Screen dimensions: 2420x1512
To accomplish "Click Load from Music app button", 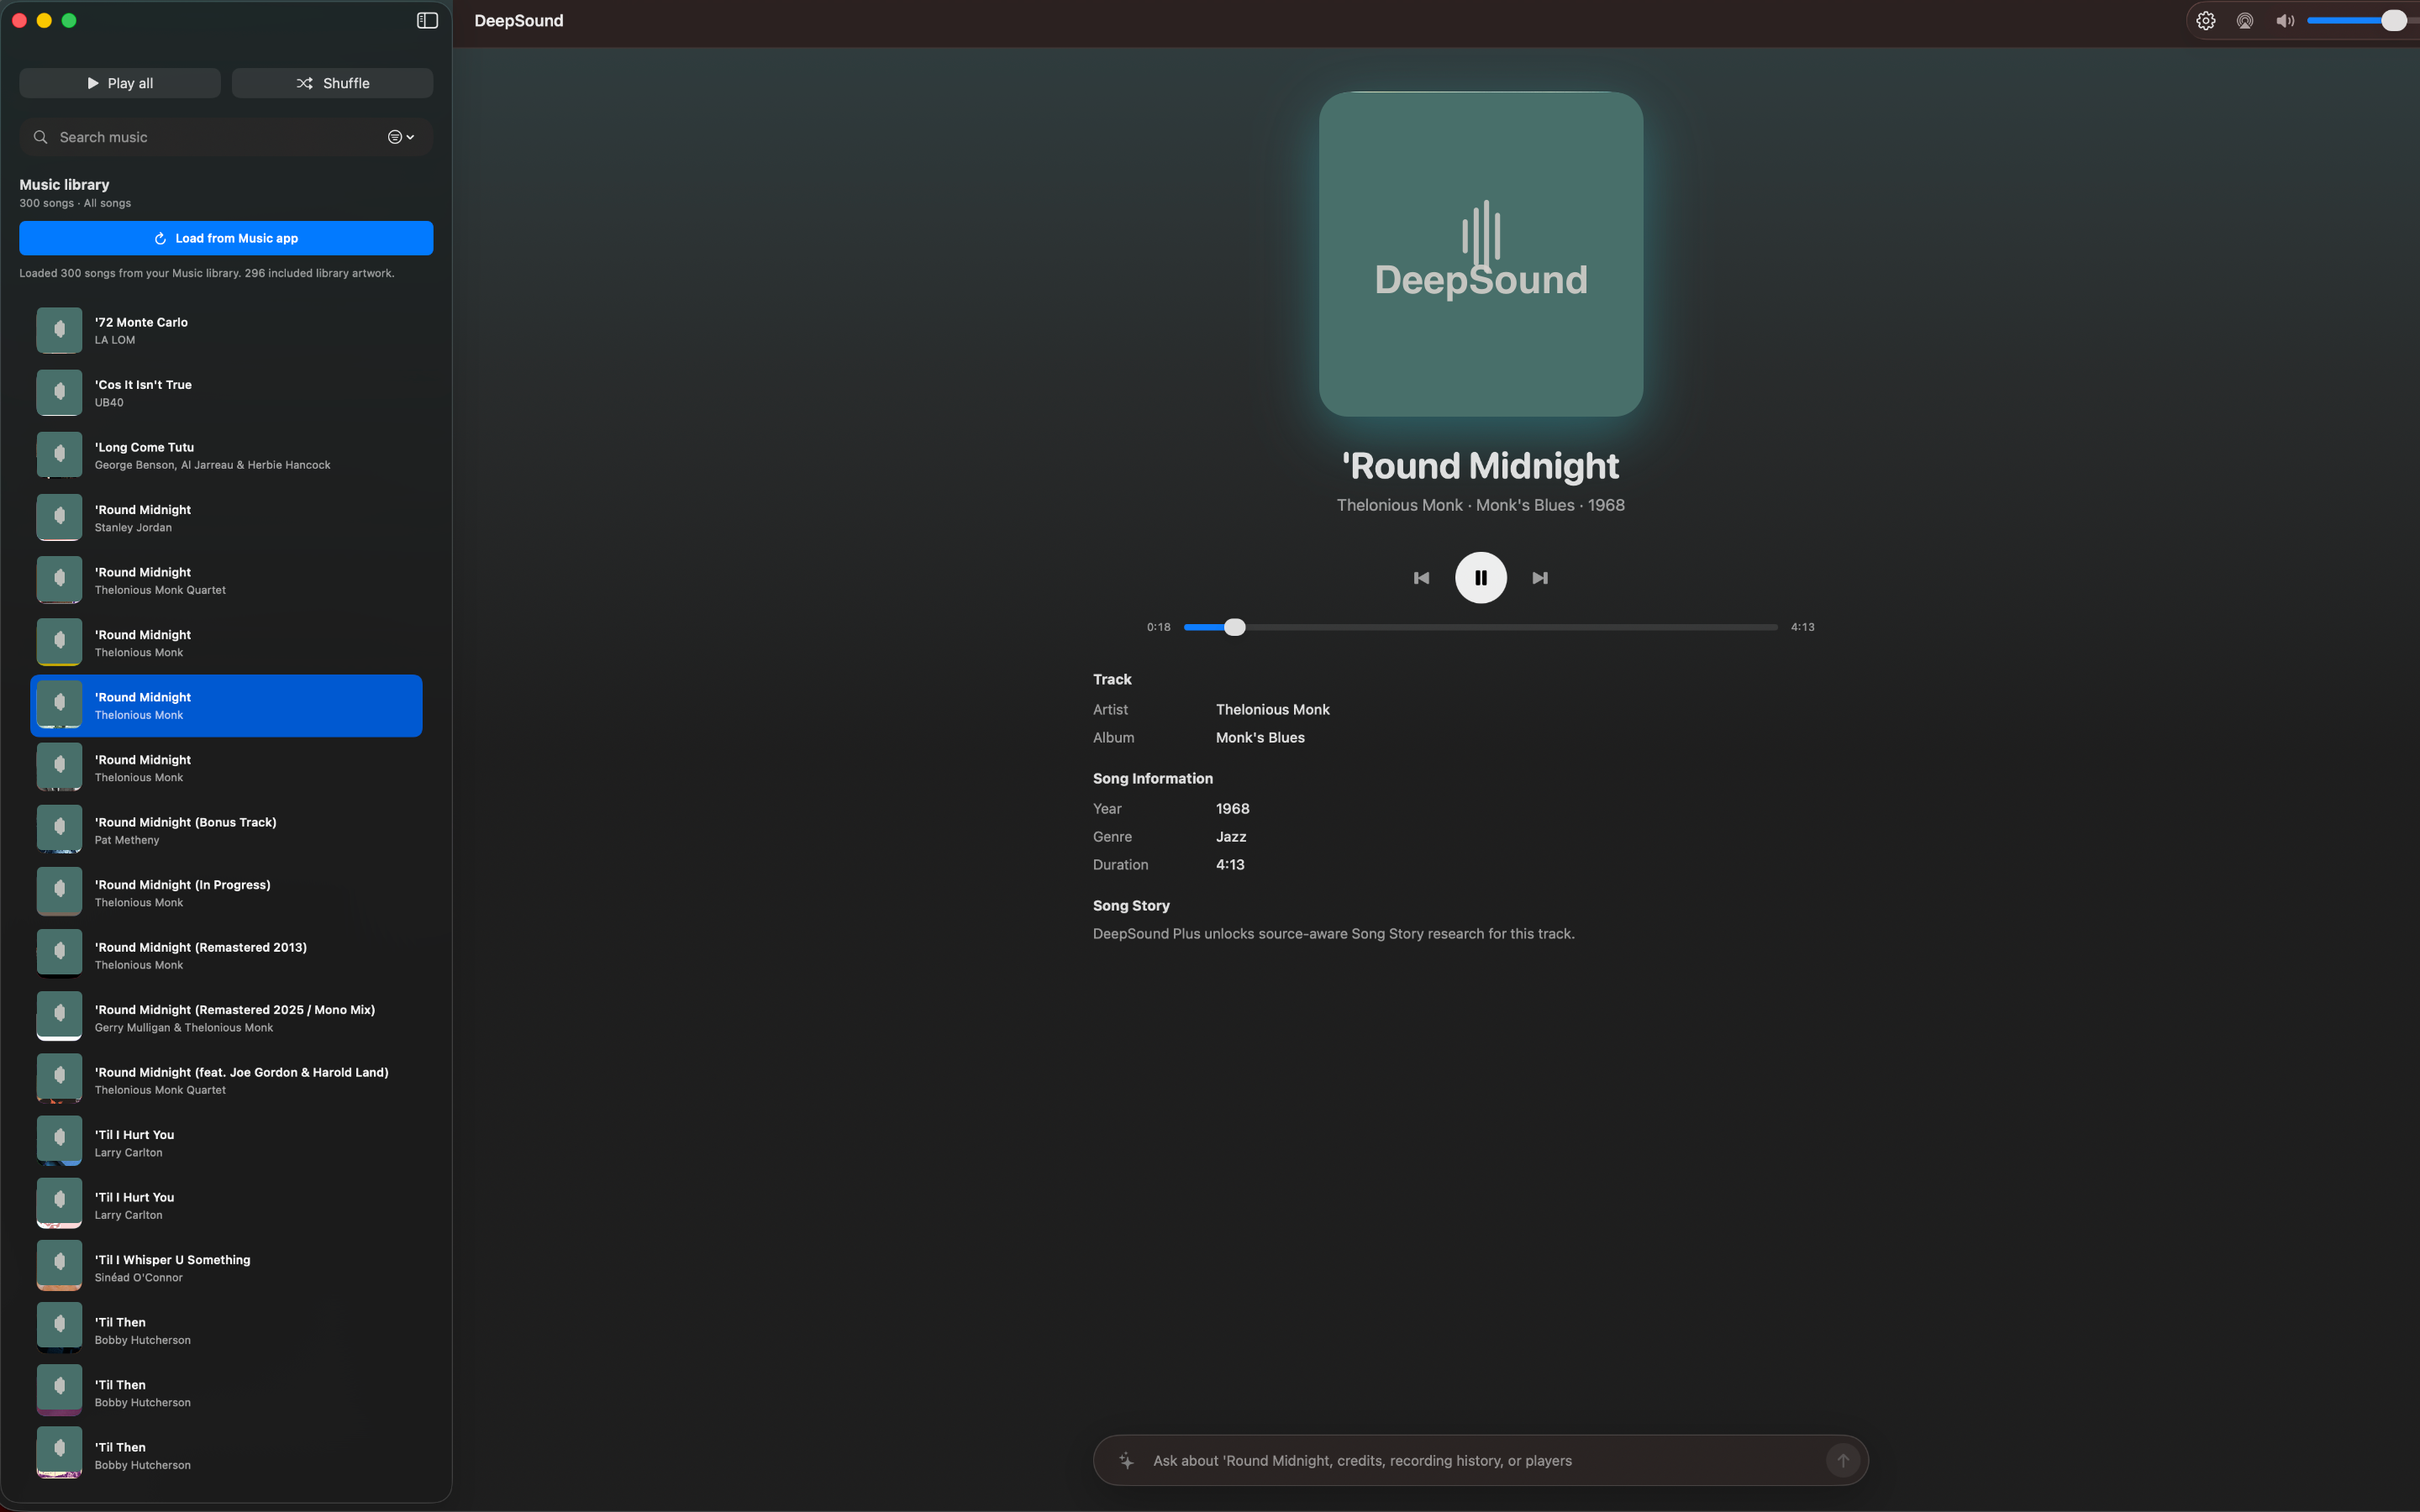I will coord(226,238).
